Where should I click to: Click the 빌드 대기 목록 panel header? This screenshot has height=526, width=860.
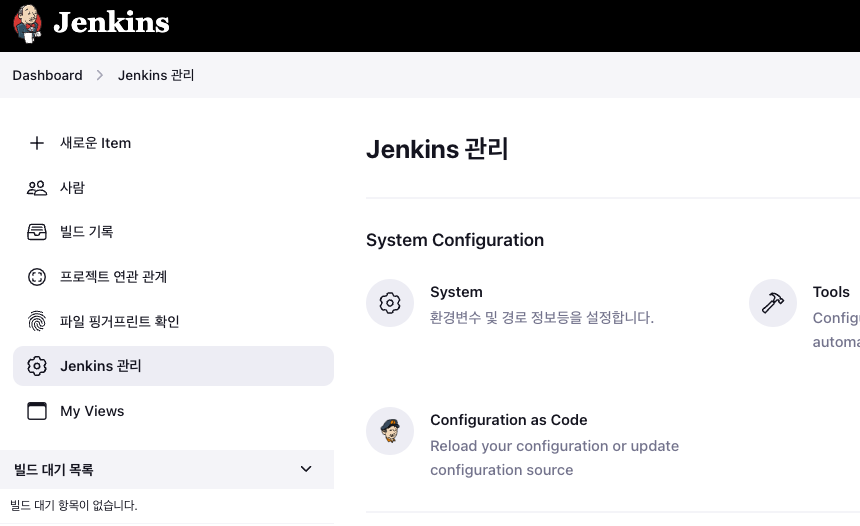(167, 470)
